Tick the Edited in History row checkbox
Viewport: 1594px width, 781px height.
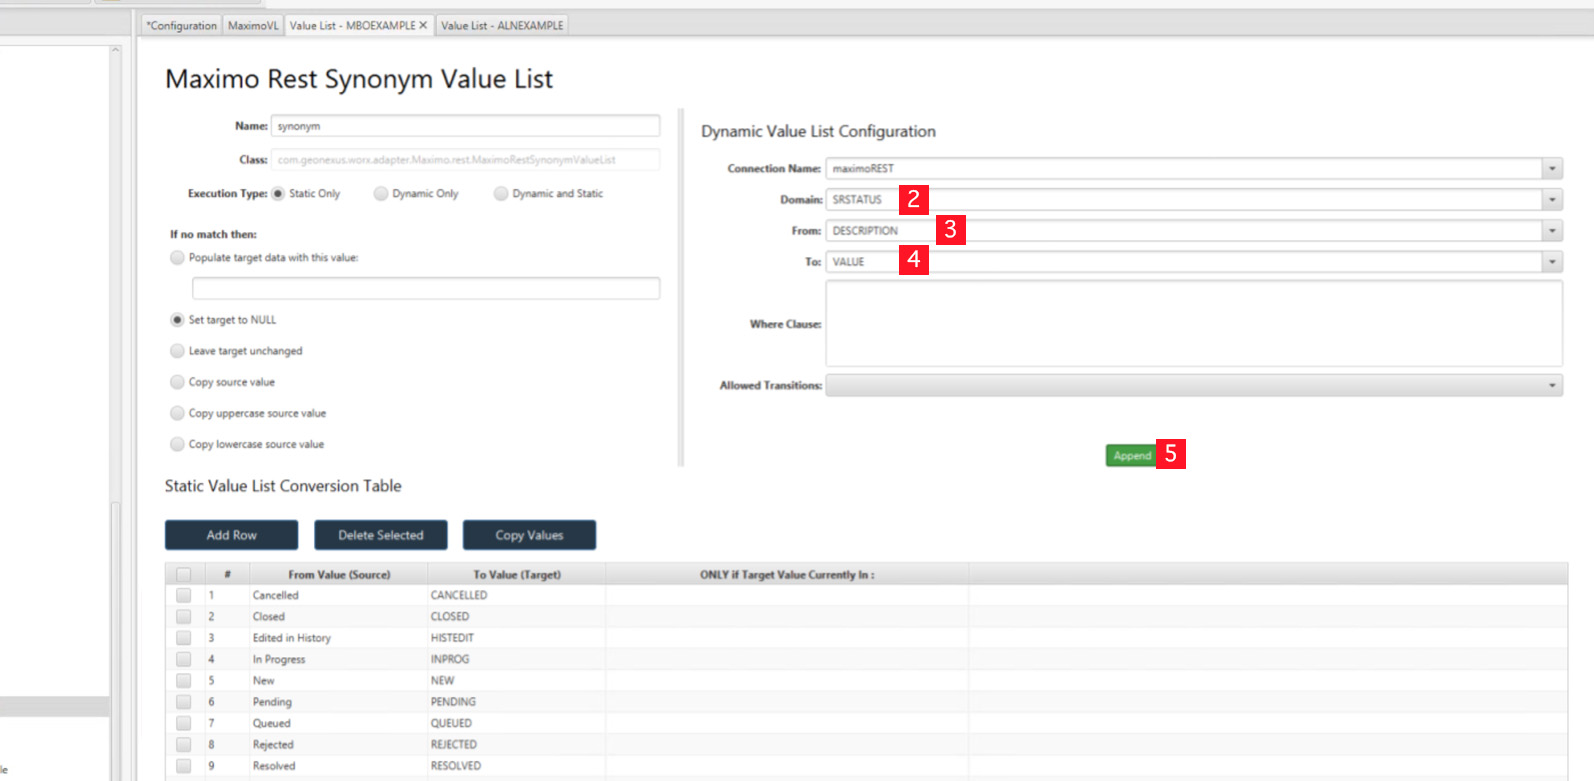[183, 638]
